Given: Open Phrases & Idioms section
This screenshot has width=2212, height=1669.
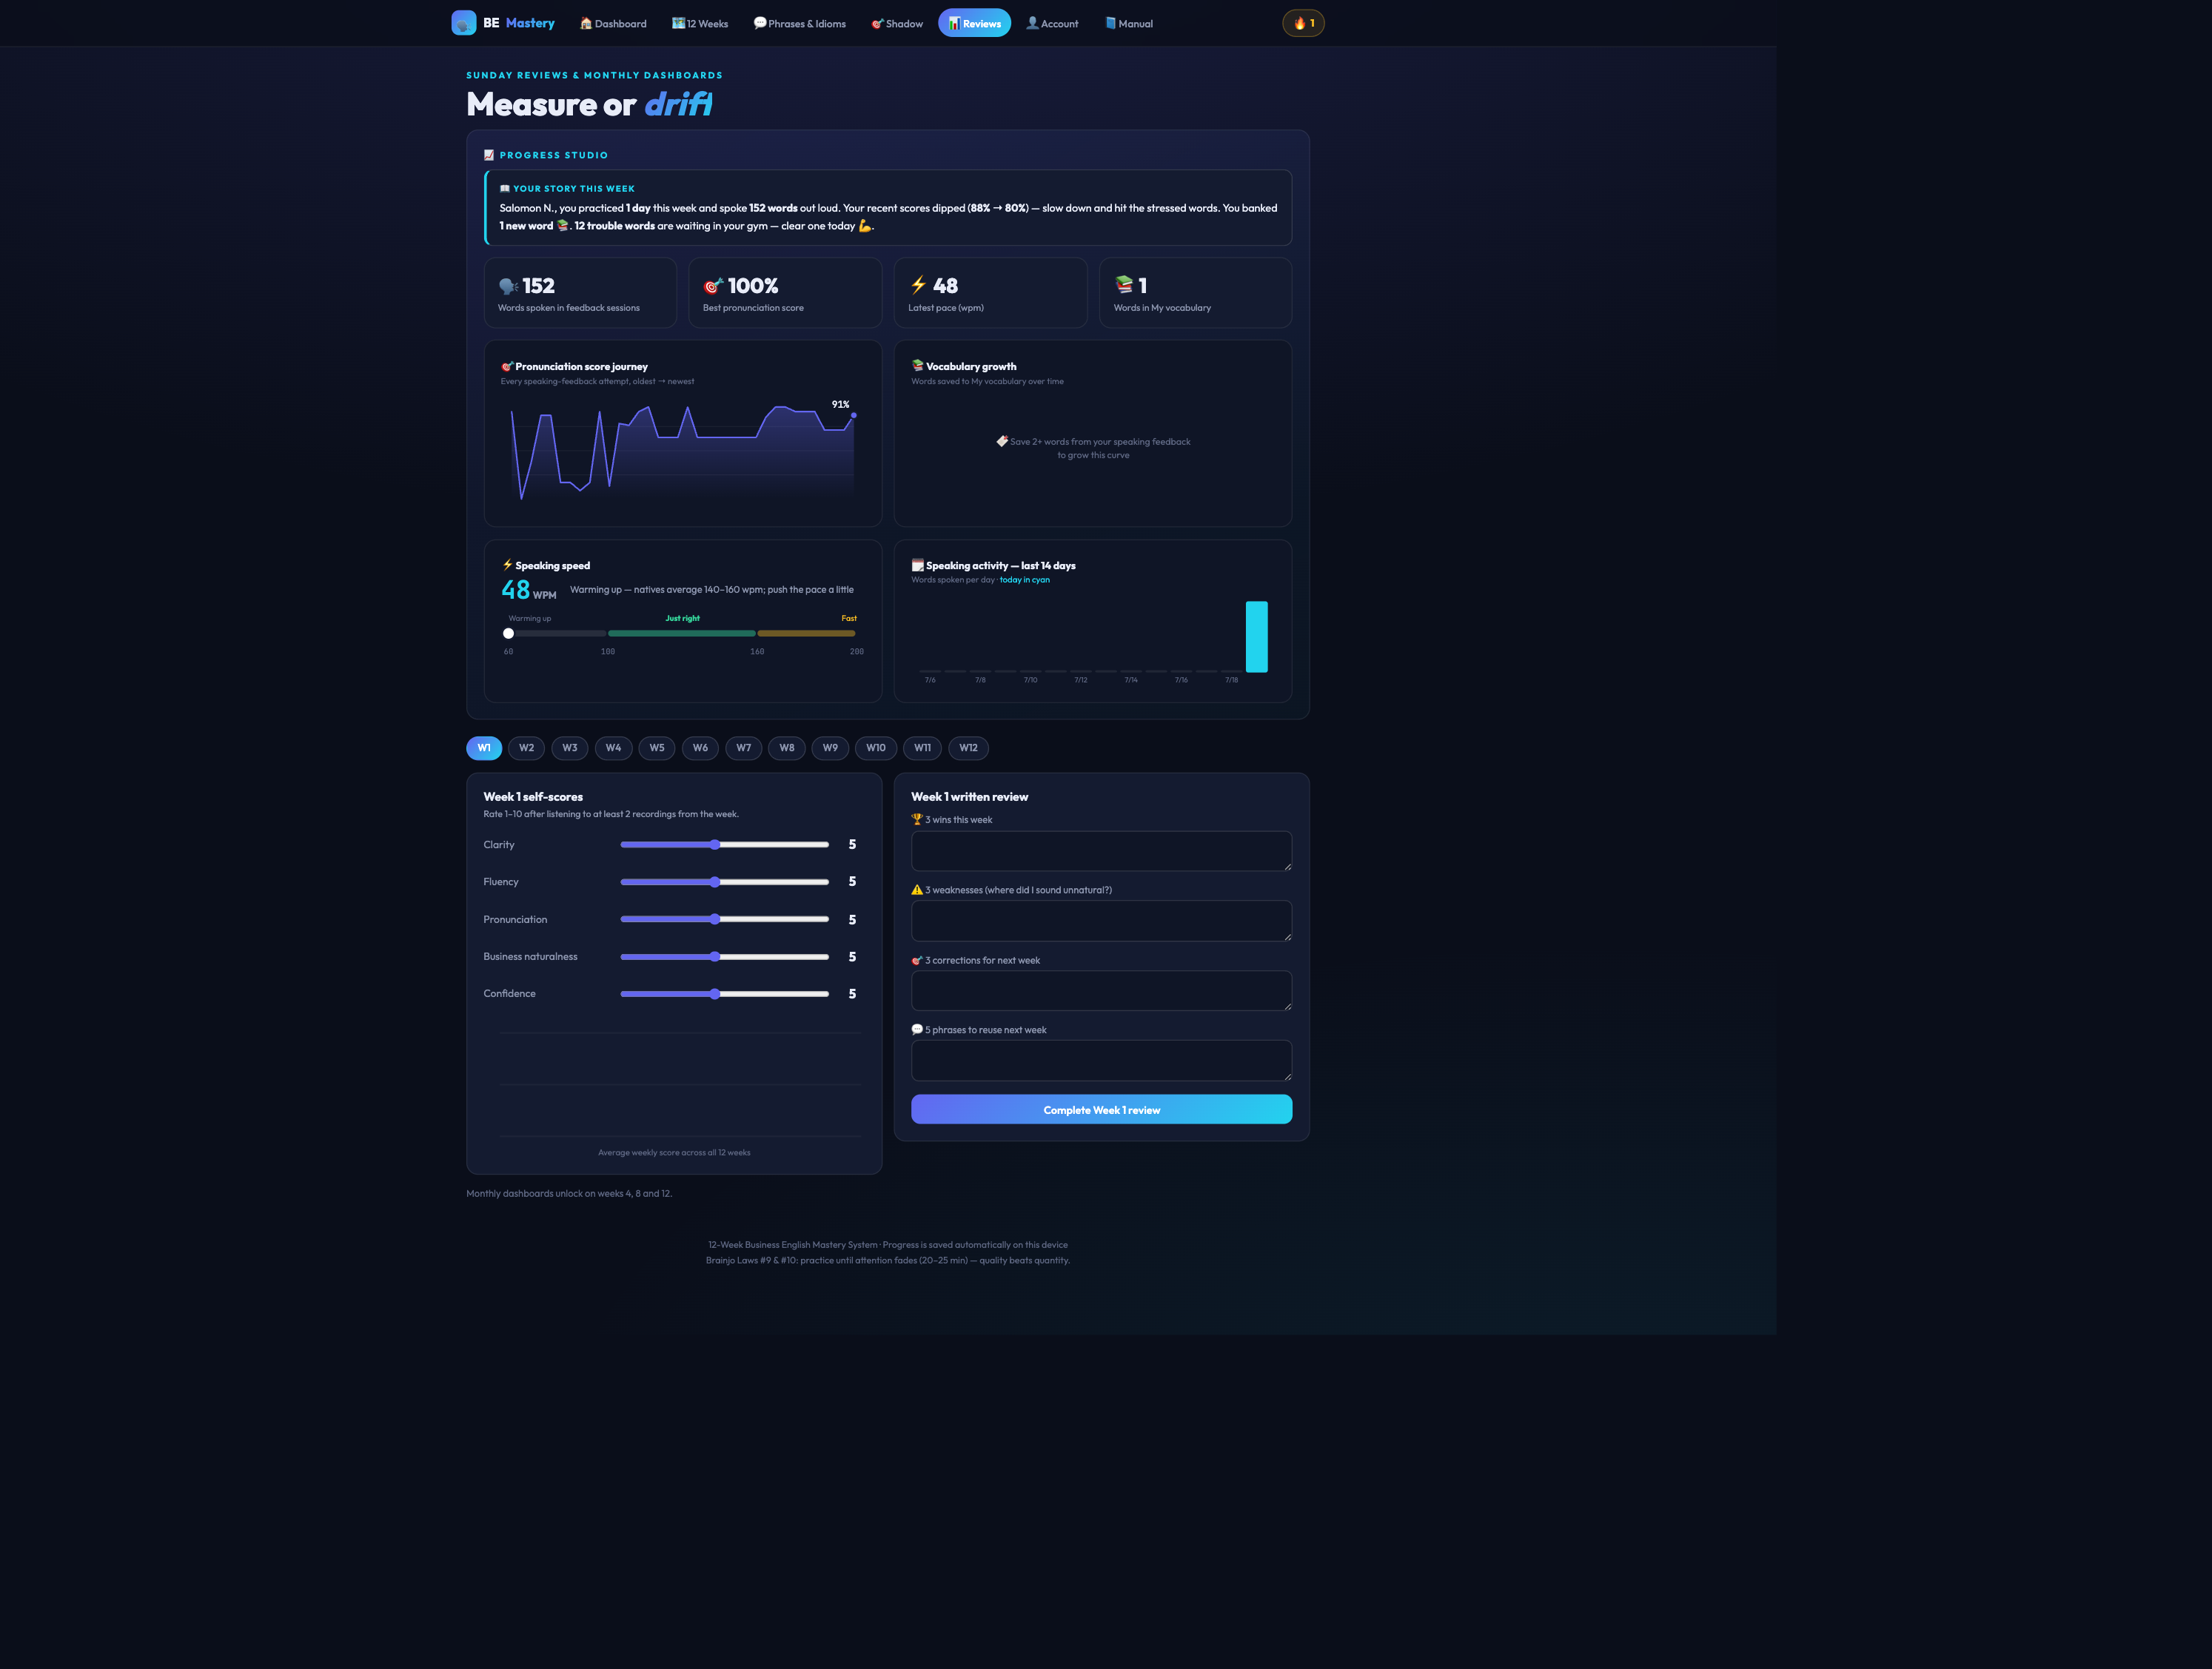Looking at the screenshot, I should (x=800, y=23).
